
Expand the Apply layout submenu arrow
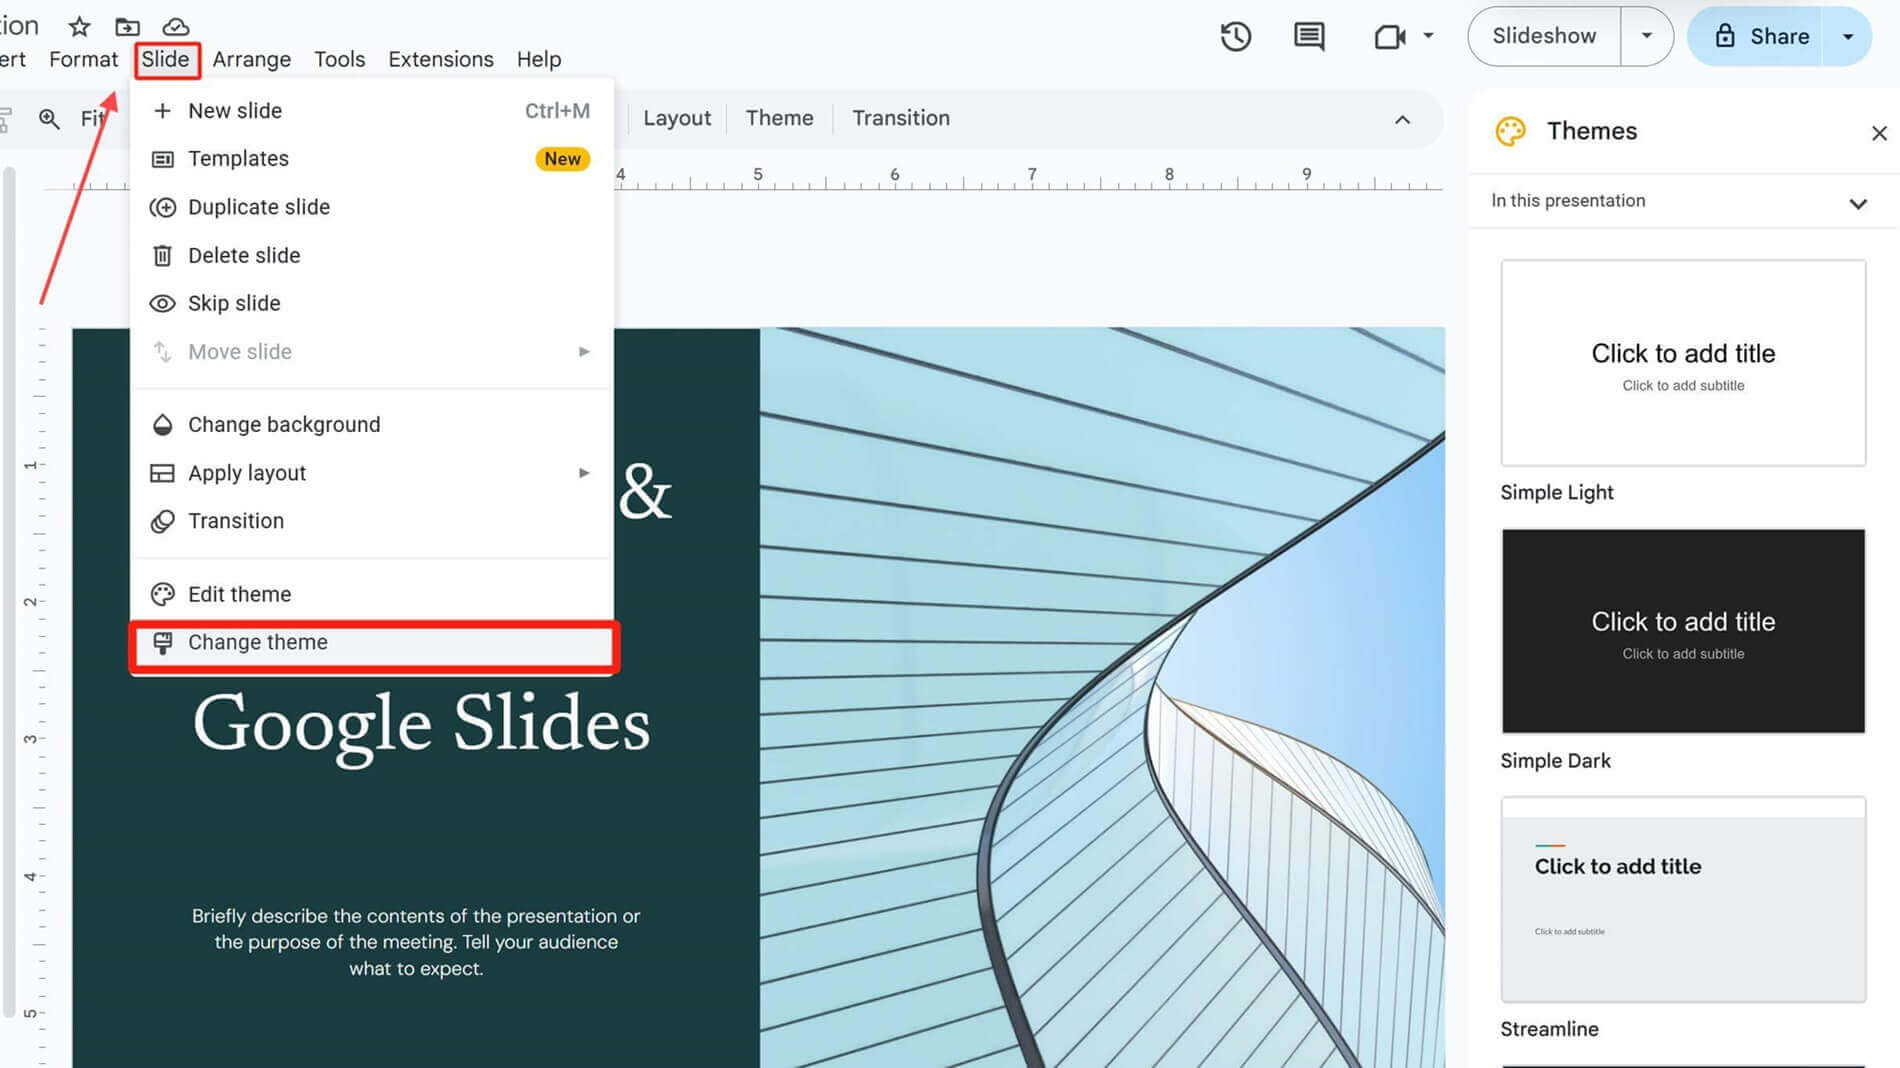(x=584, y=473)
